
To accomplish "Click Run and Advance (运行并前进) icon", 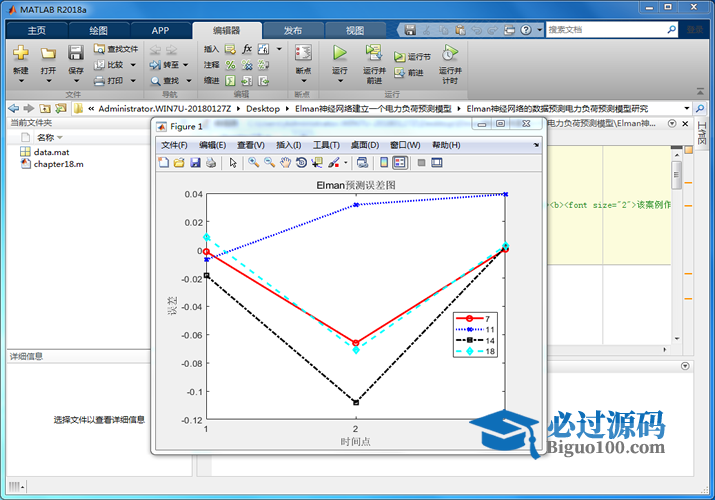I will [374, 52].
